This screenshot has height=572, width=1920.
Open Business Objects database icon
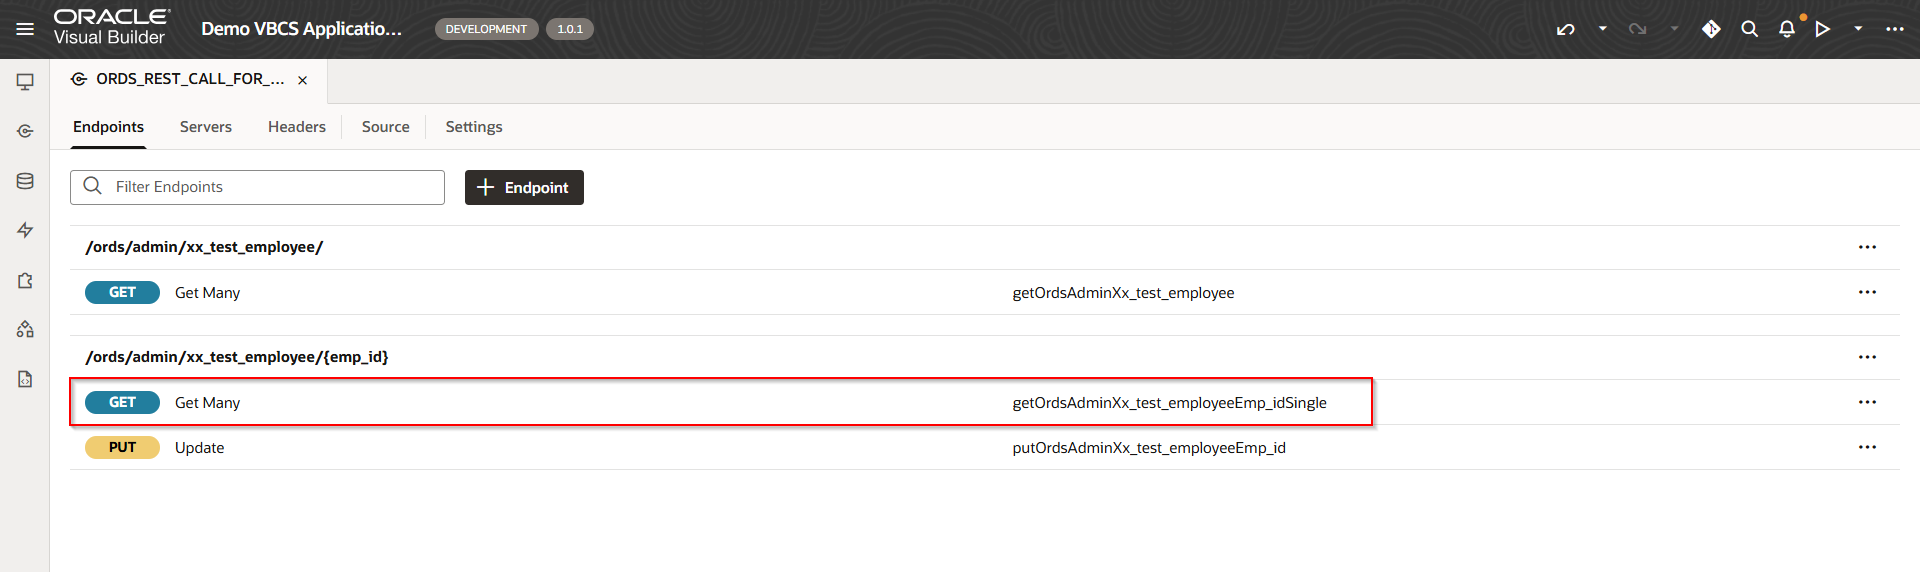click(x=25, y=181)
